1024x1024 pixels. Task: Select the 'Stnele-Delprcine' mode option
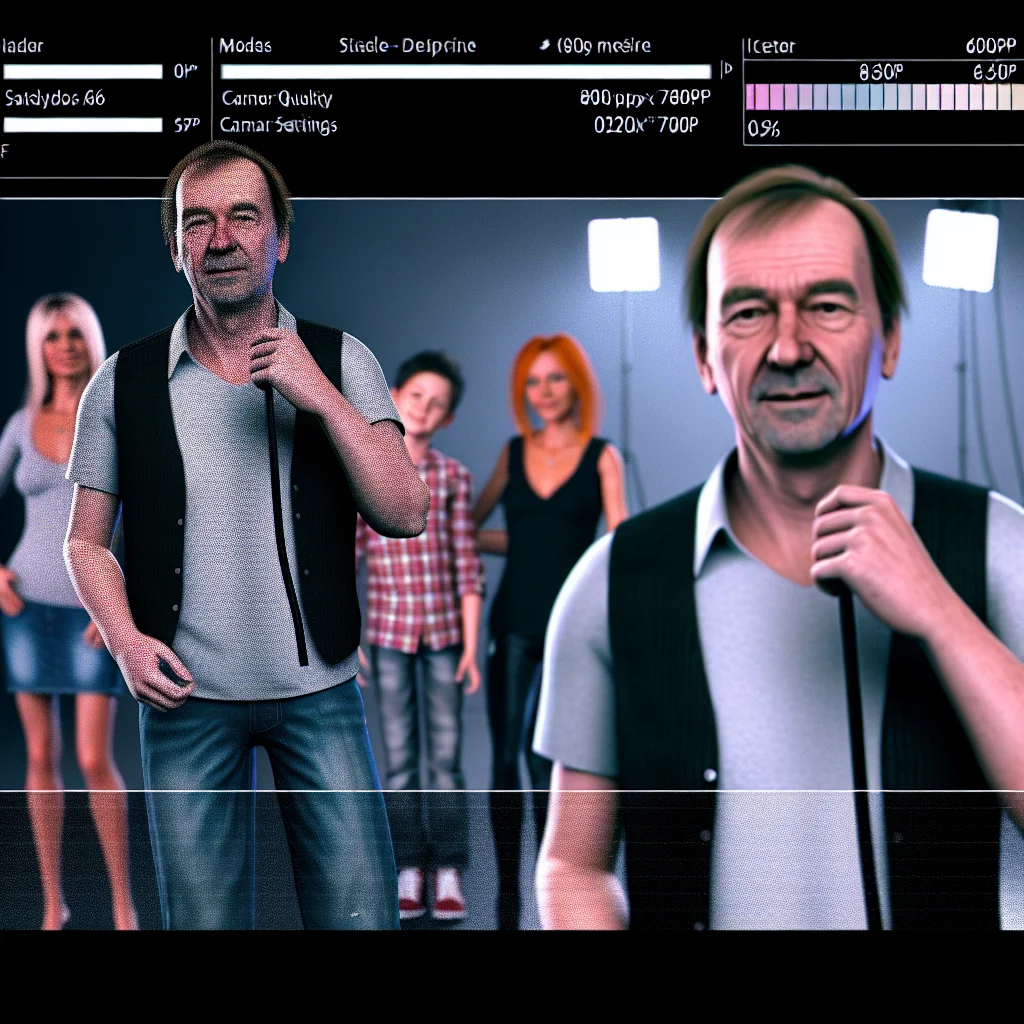[x=407, y=46]
